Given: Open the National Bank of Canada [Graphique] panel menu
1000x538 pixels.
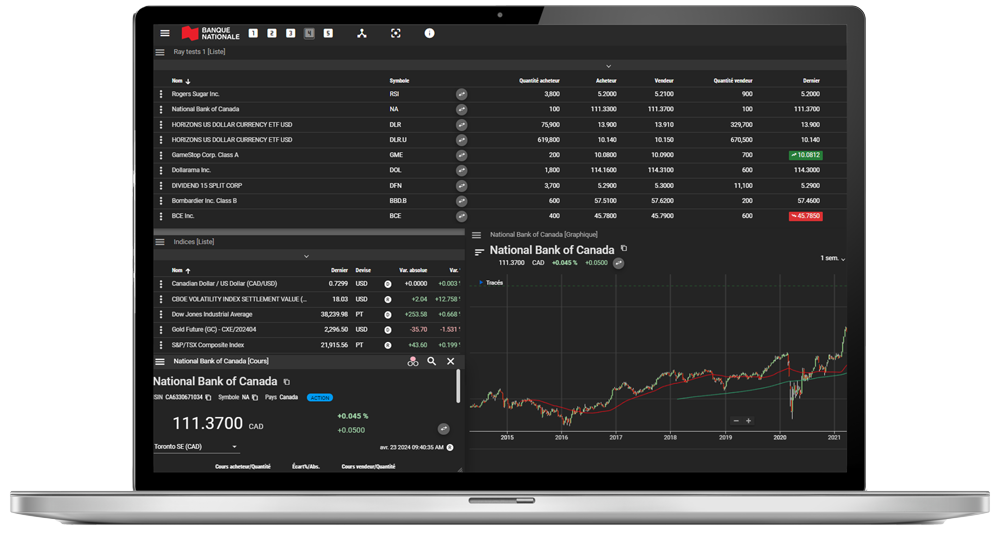Looking at the screenshot, I should click(x=476, y=235).
